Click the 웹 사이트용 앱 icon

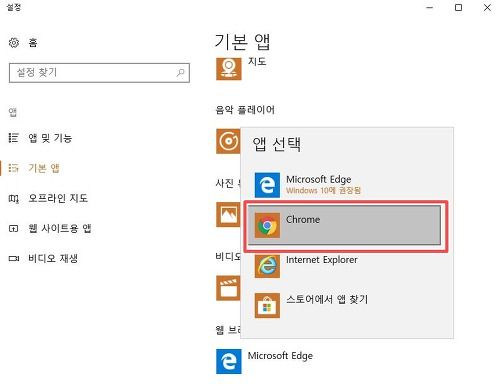14,229
